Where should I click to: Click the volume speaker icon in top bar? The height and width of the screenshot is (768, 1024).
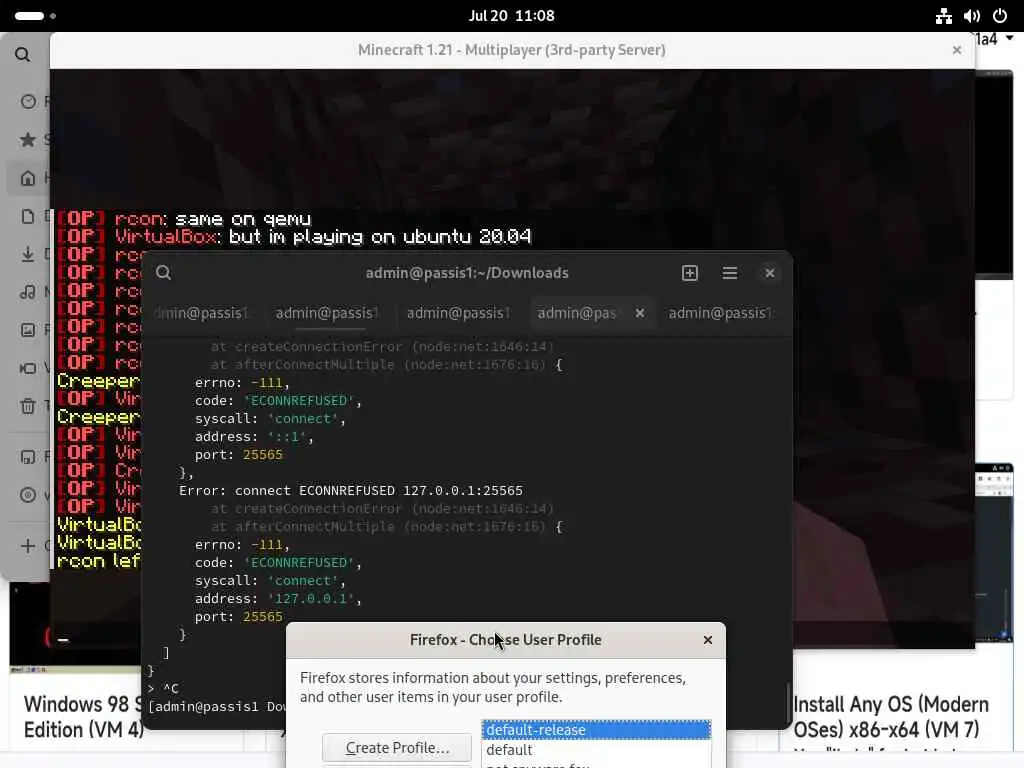pos(972,16)
